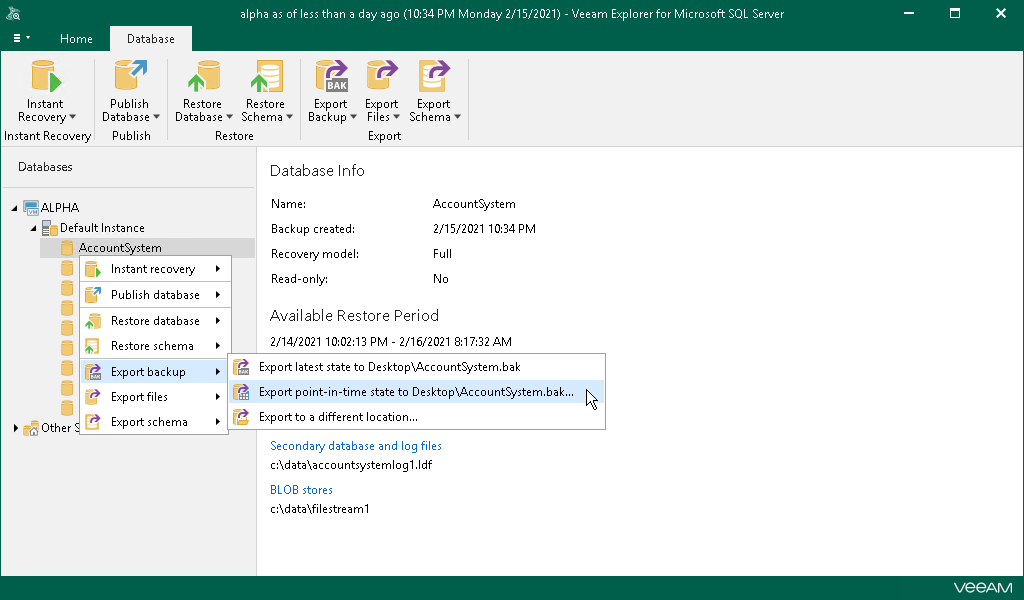The height and width of the screenshot is (600, 1024).
Task: Click the Restore Schema ribbon icon
Action: click(x=266, y=76)
